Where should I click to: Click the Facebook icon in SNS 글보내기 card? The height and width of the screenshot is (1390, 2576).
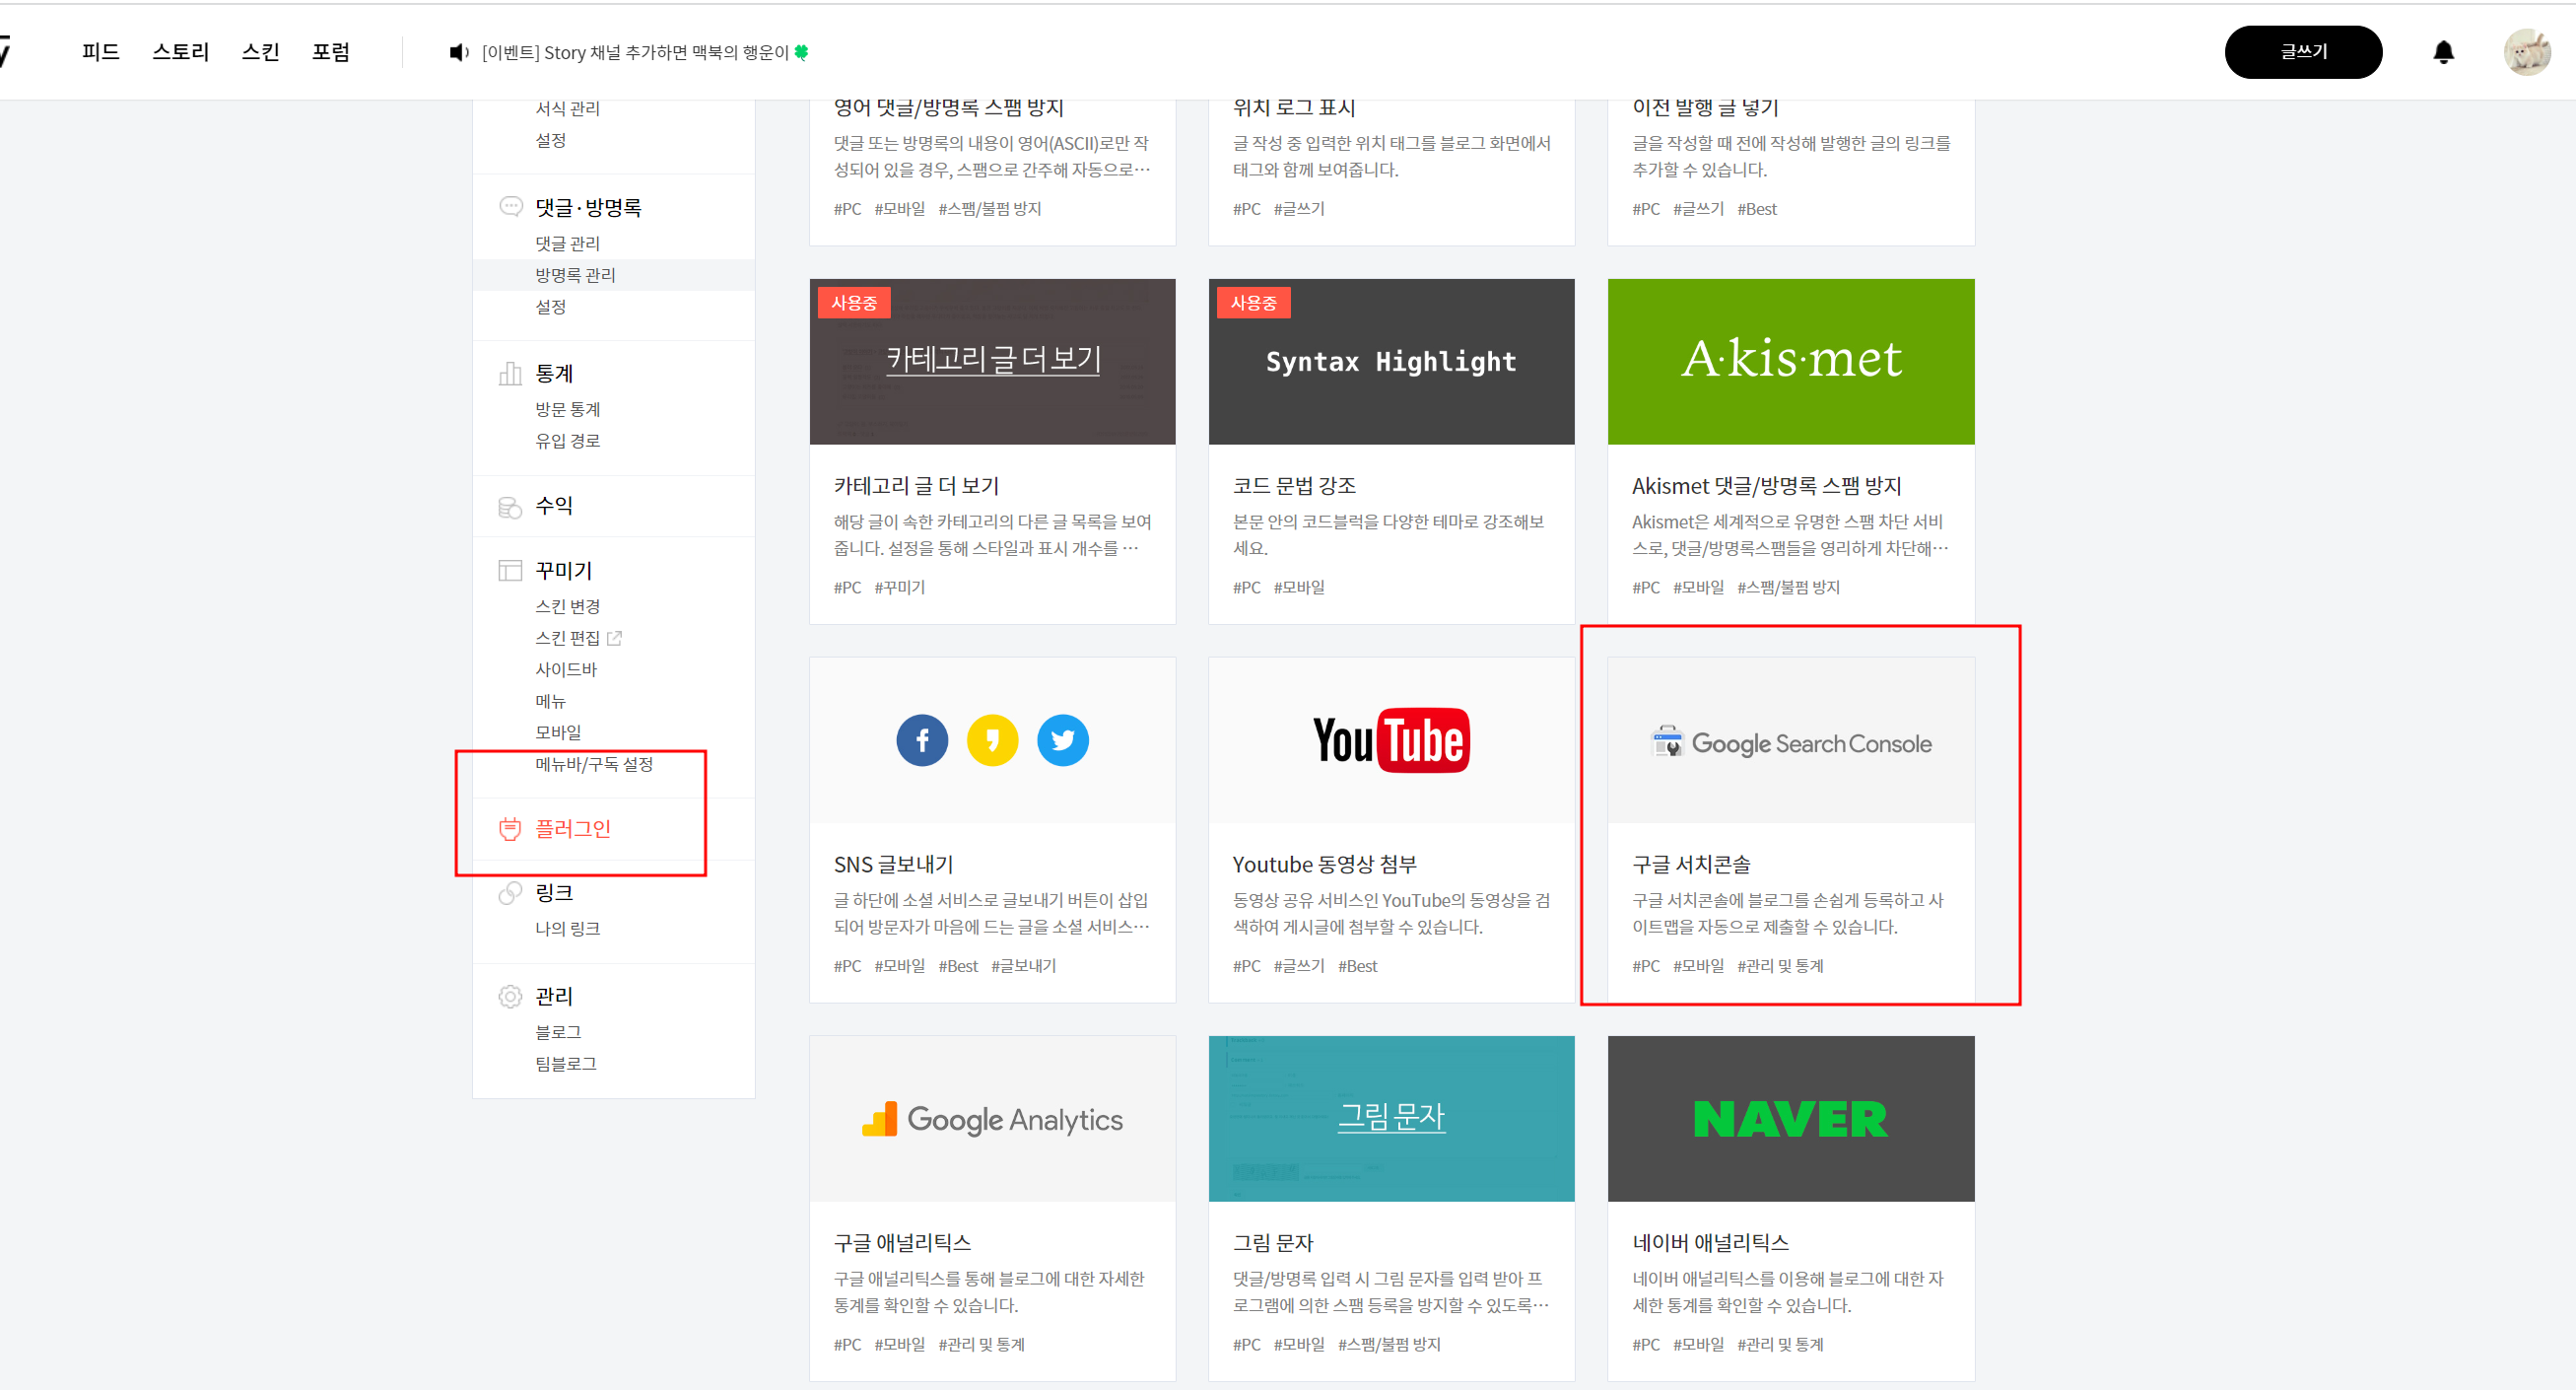coord(922,740)
